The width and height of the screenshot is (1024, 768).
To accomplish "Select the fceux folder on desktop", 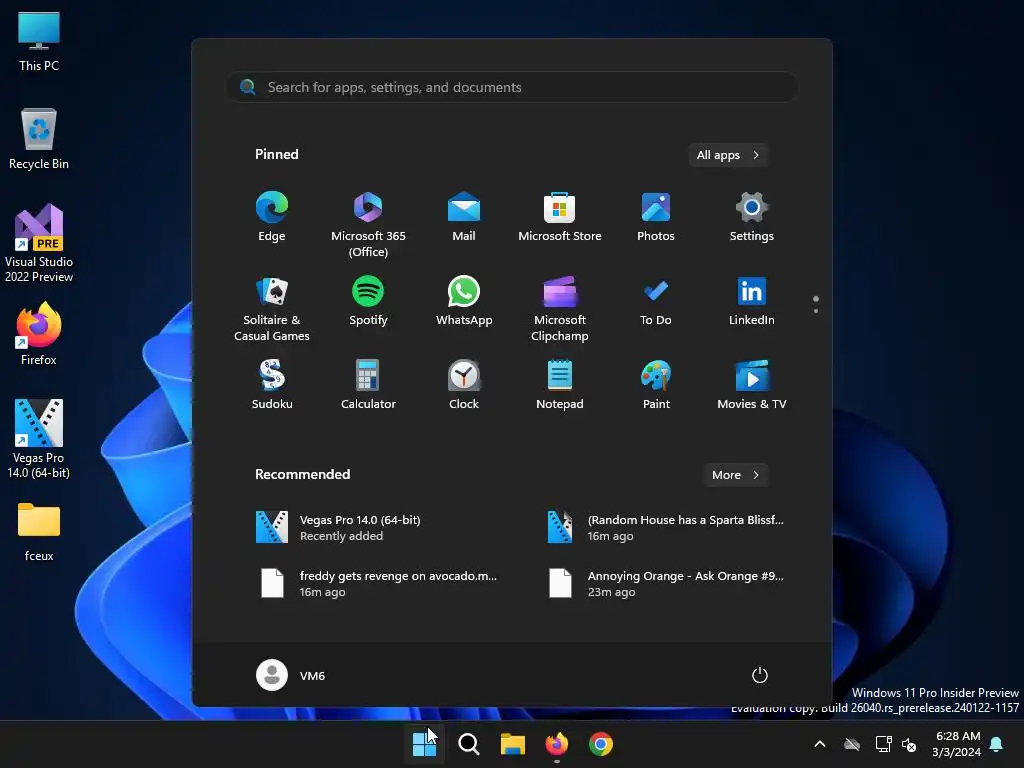I will pos(39,532).
